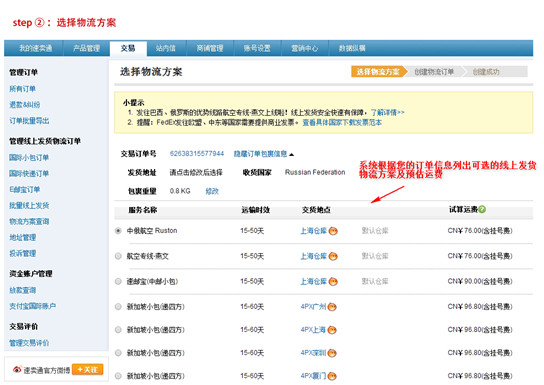This screenshot has width=544, height=385.
Task: Open 了解详情>> link in tips
Action: coord(388,112)
